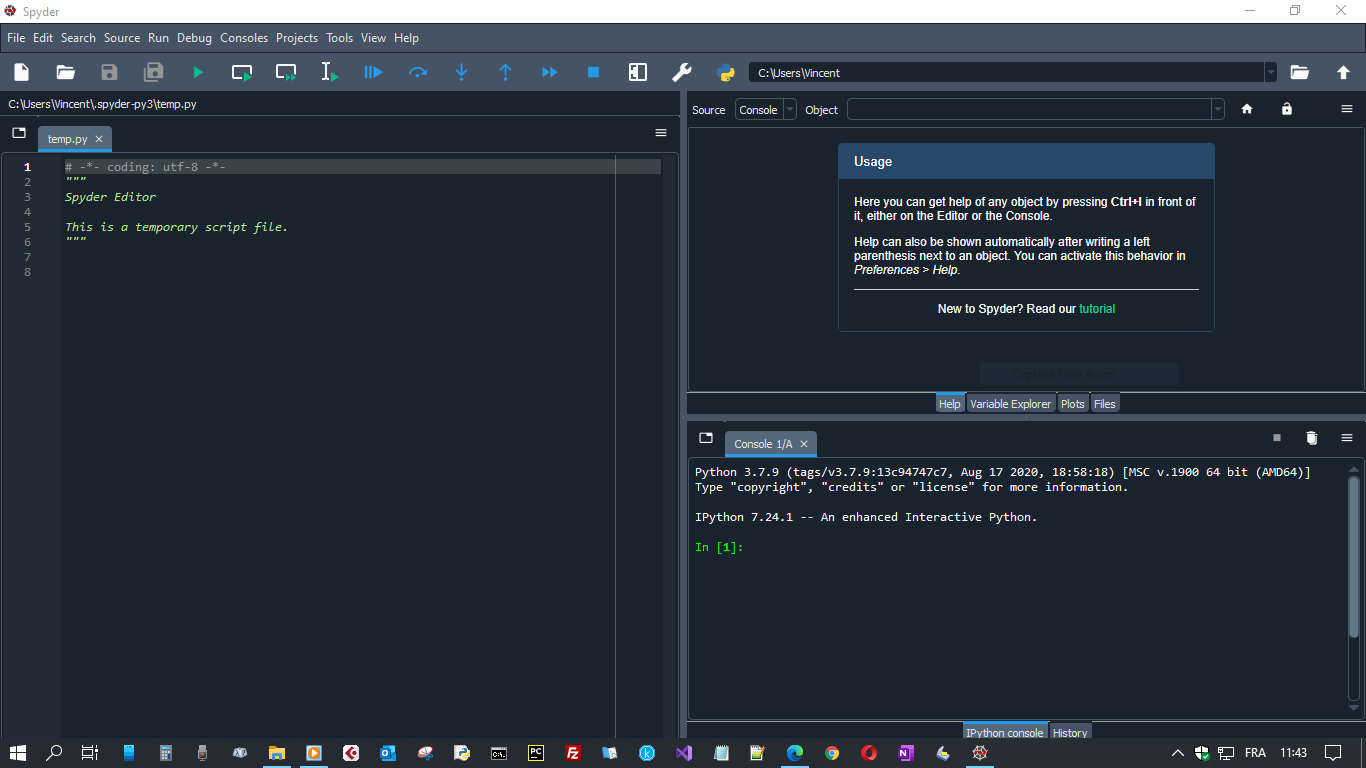1366x768 pixels.
Task: Select the IPython console bottom tab
Action: pyautogui.click(x=1005, y=732)
